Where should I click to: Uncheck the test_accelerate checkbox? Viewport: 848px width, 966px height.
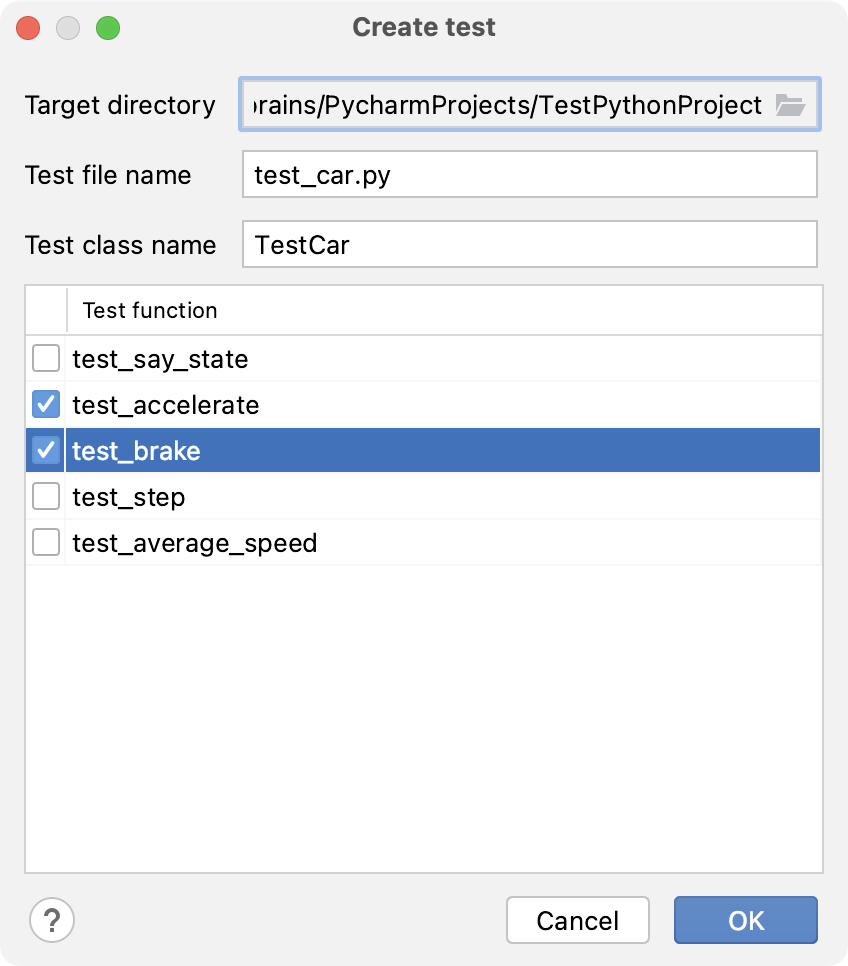click(x=45, y=404)
